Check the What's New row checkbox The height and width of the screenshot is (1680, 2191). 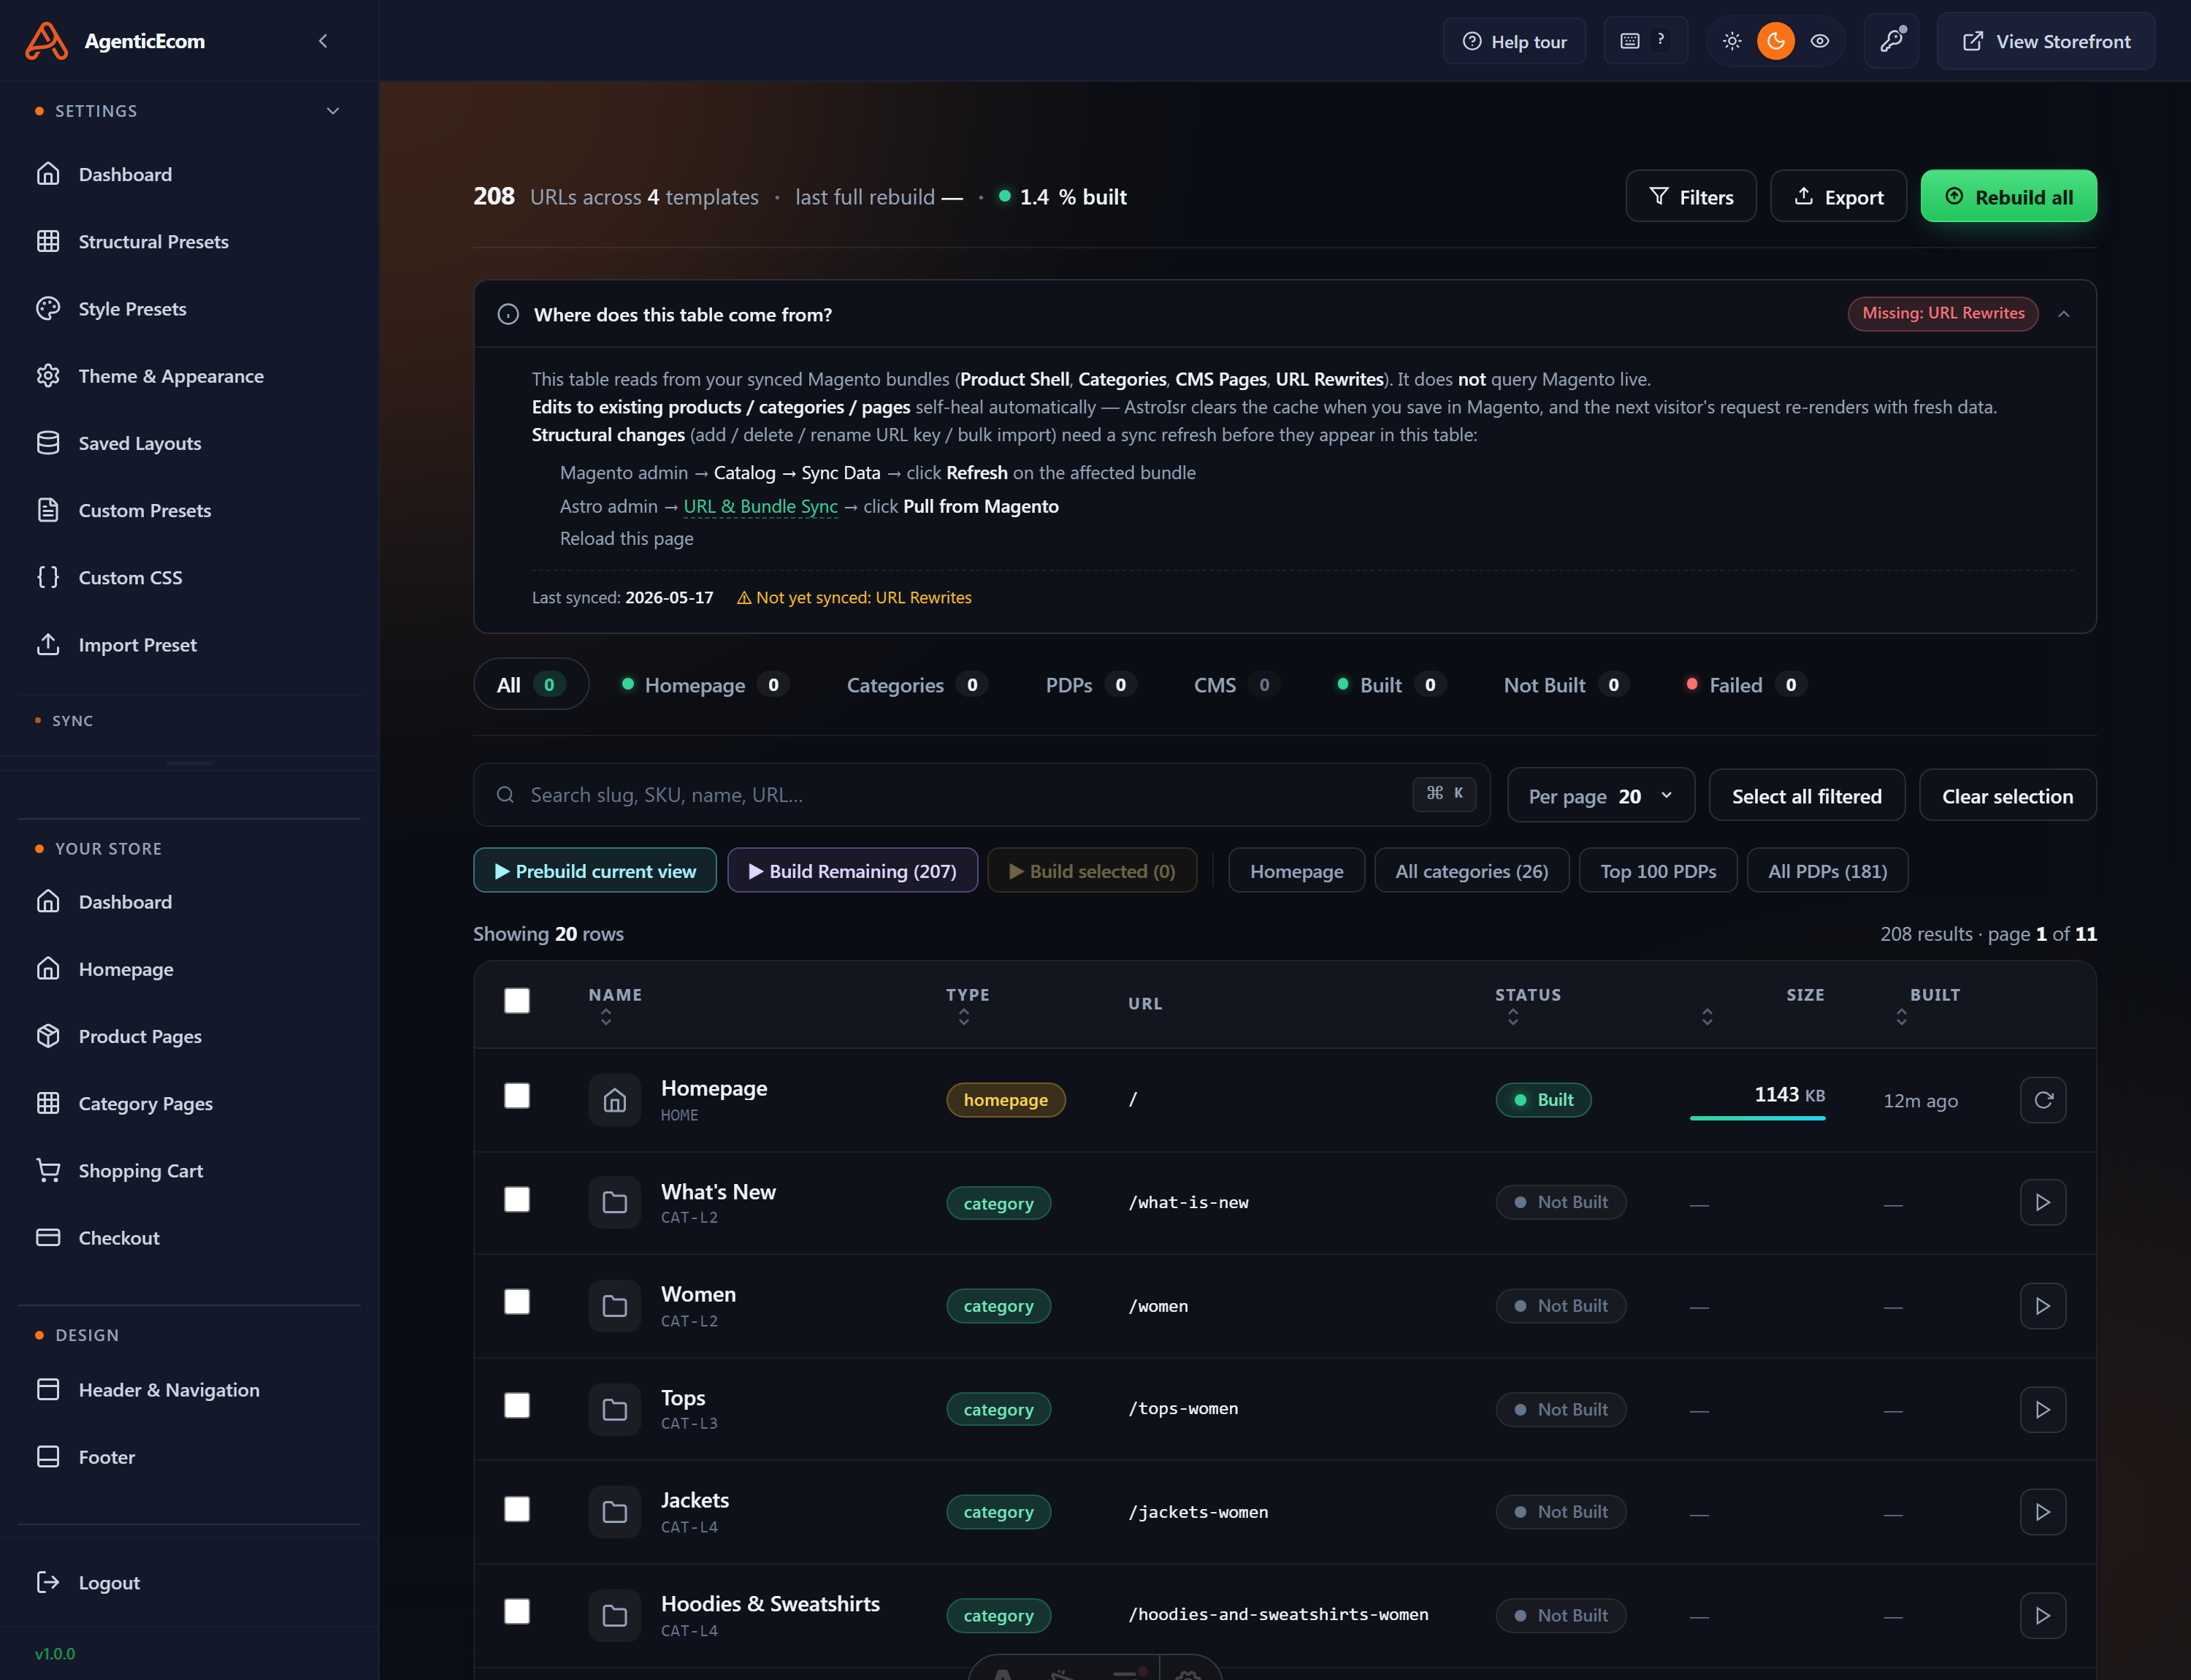pyautogui.click(x=517, y=1200)
